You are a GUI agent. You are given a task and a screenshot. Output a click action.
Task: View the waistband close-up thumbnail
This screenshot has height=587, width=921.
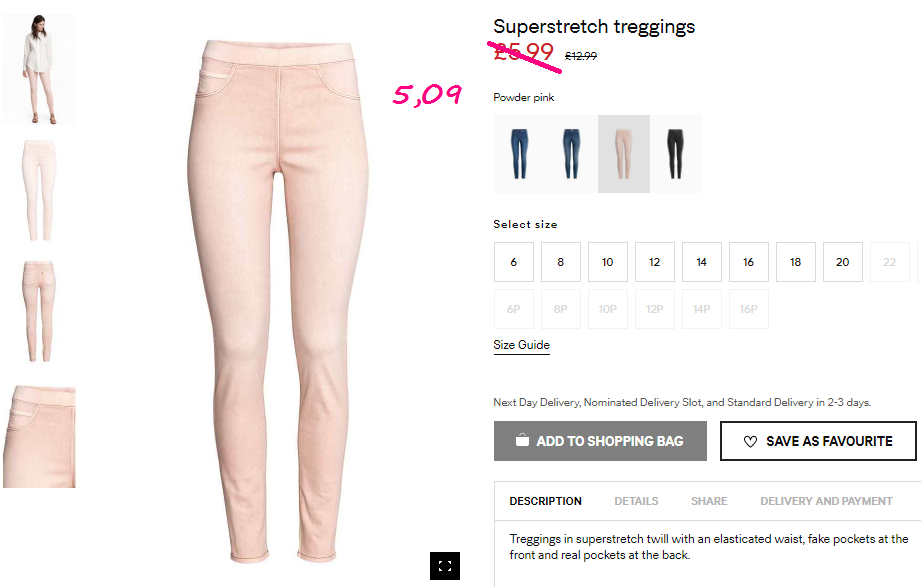click(39, 437)
